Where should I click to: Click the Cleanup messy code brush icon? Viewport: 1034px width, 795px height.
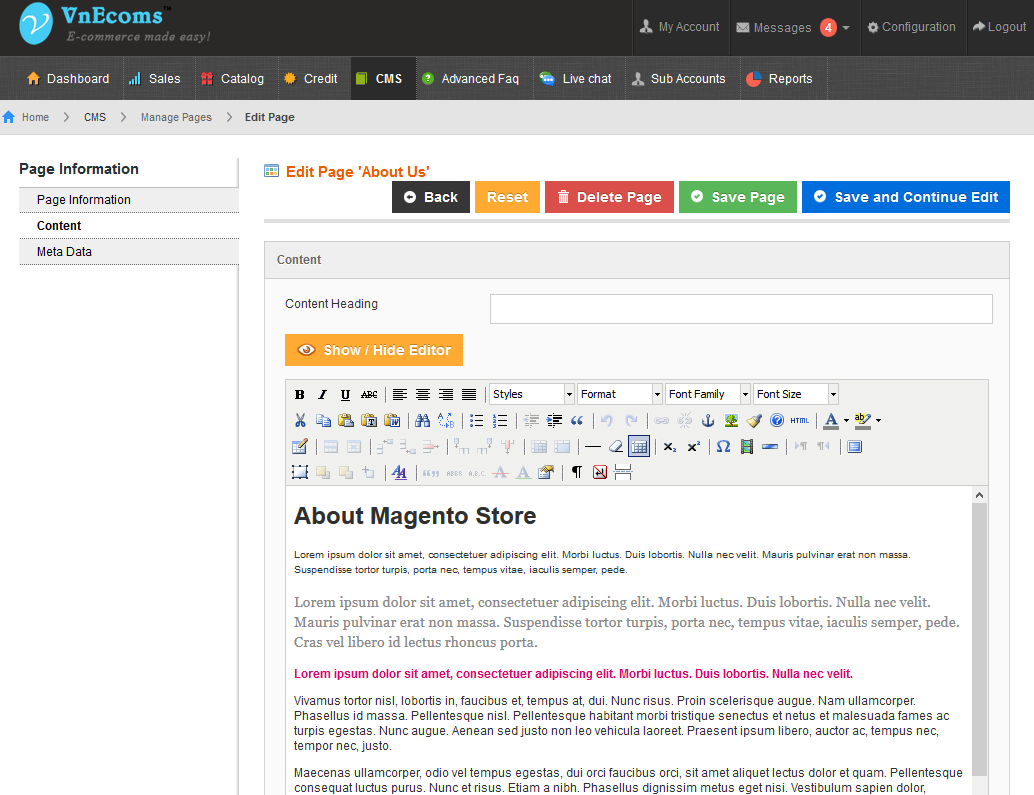tap(754, 421)
